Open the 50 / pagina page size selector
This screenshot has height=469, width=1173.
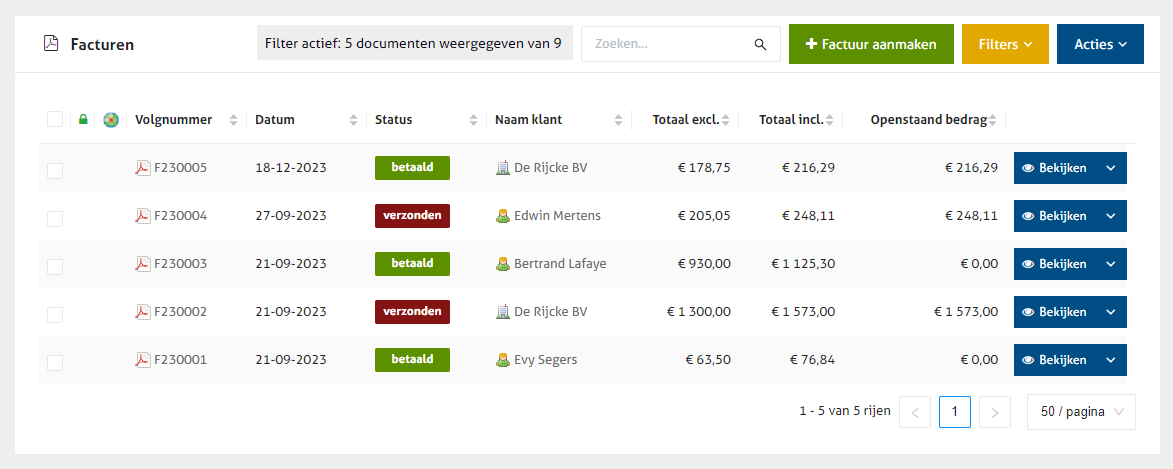[x=1080, y=412]
